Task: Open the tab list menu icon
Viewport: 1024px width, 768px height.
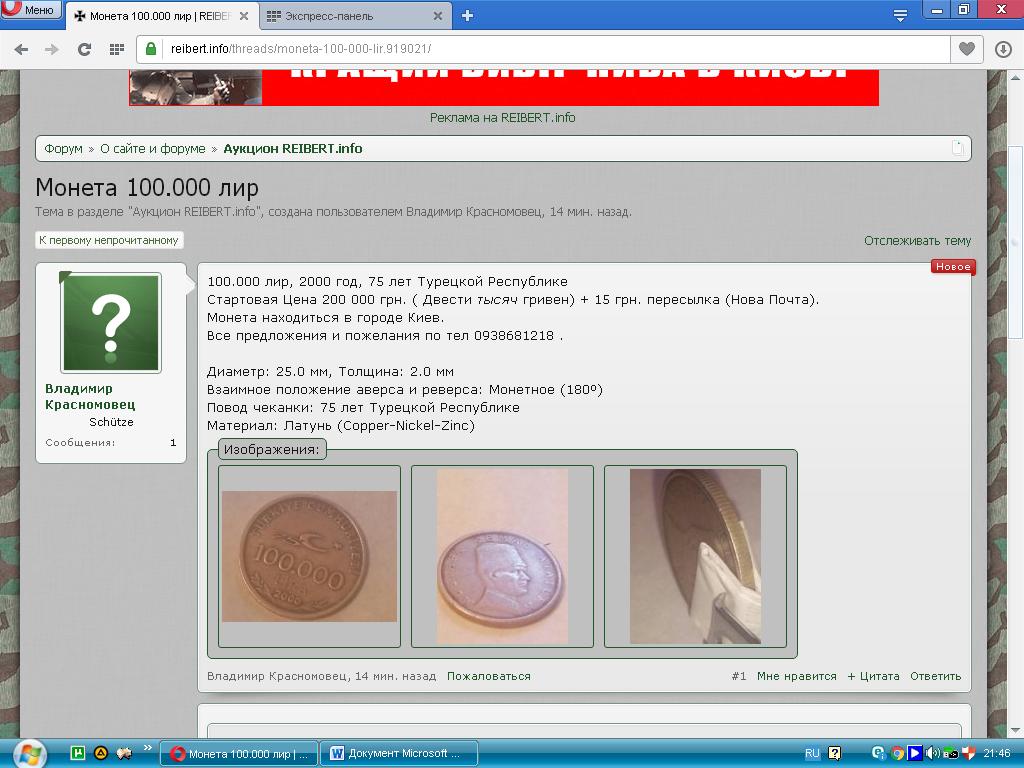Action: [x=900, y=15]
